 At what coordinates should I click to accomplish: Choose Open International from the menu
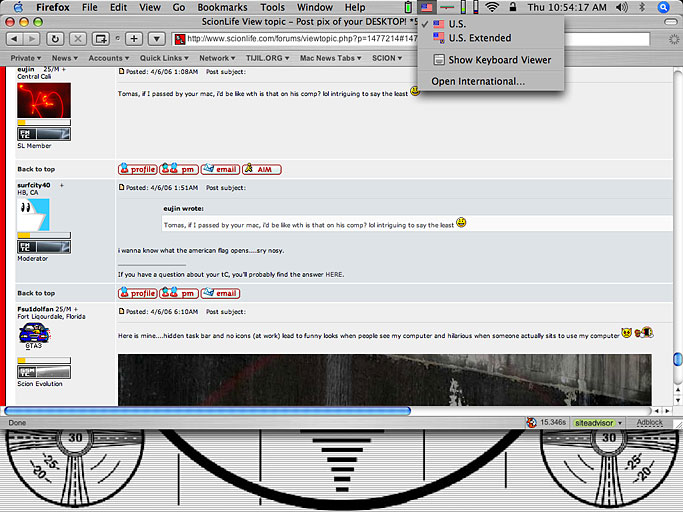(x=478, y=81)
